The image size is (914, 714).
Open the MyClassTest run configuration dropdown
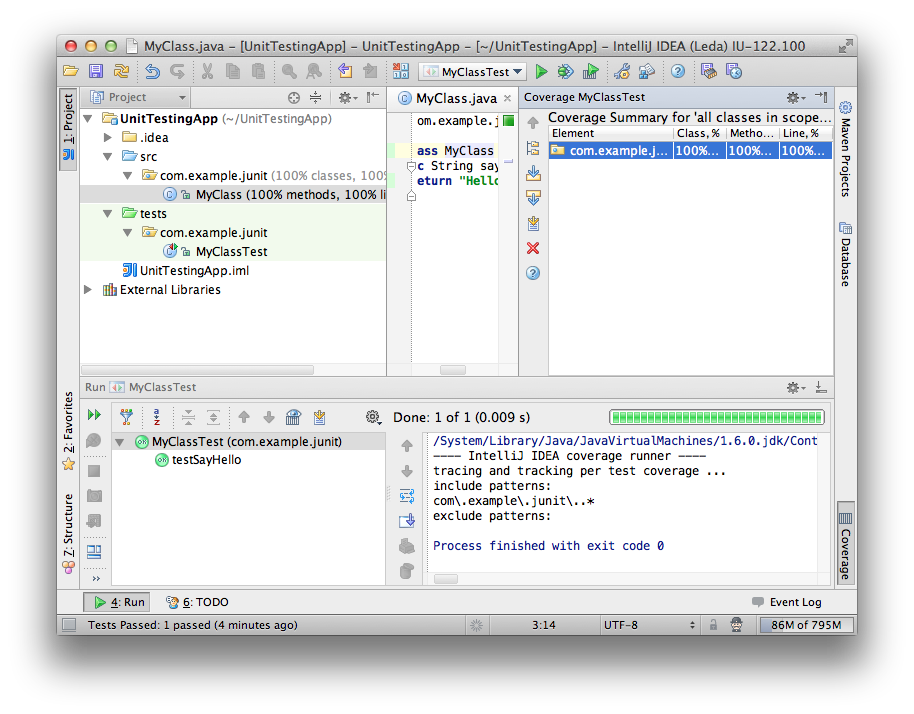(x=473, y=72)
